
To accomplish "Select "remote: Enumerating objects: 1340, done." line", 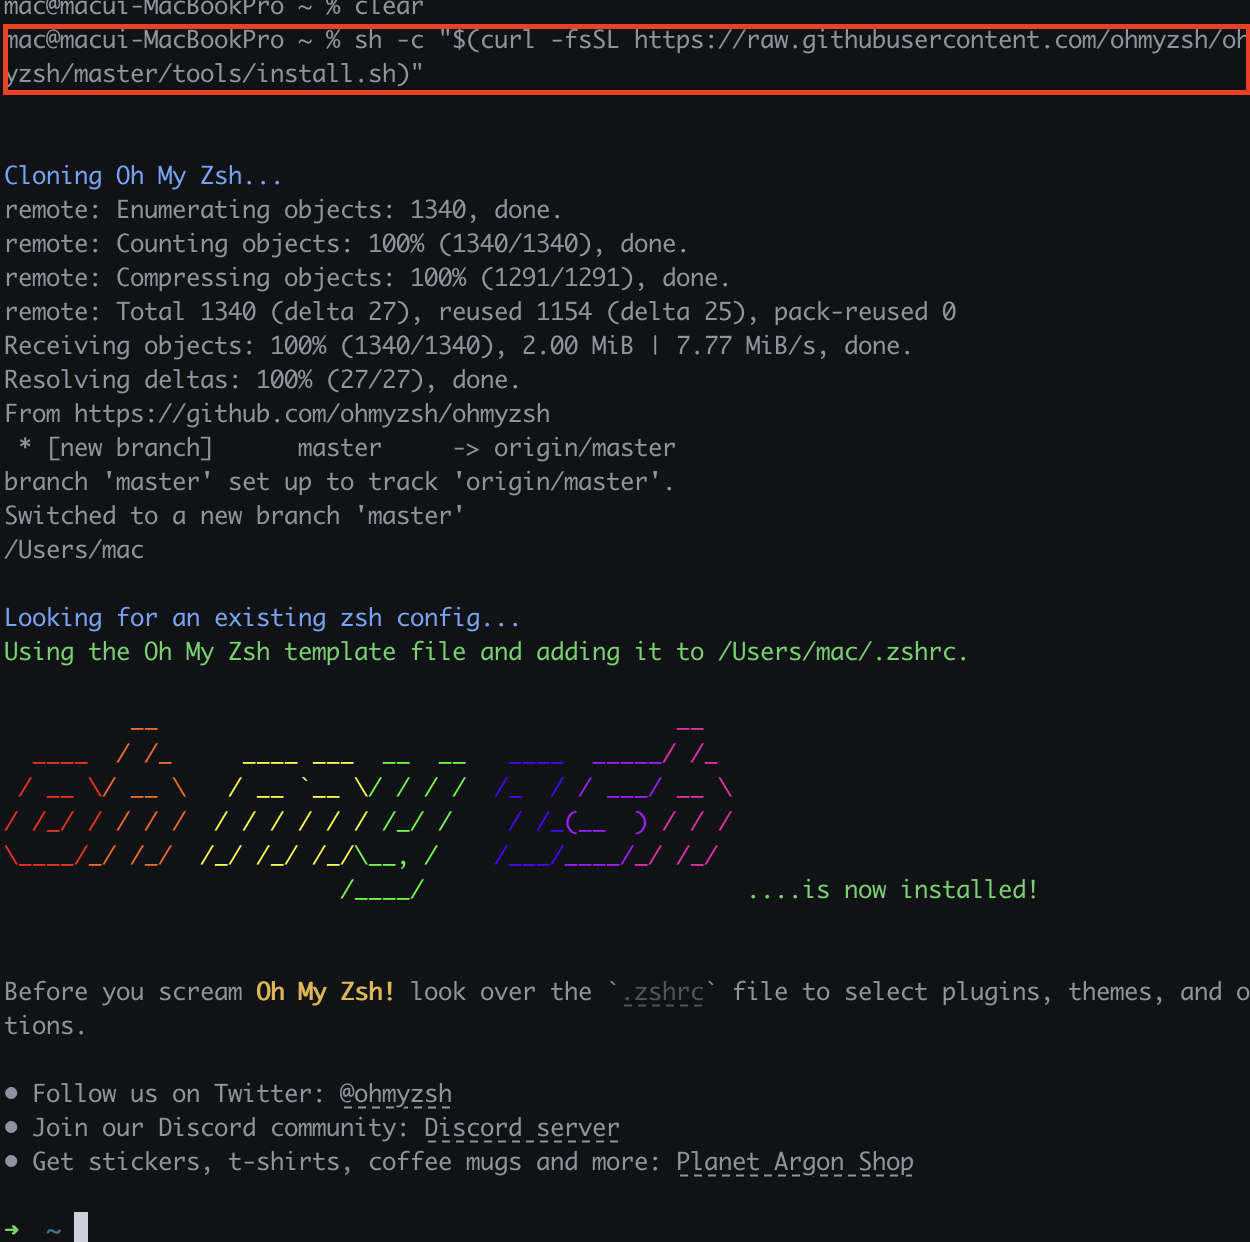I will coord(283,210).
